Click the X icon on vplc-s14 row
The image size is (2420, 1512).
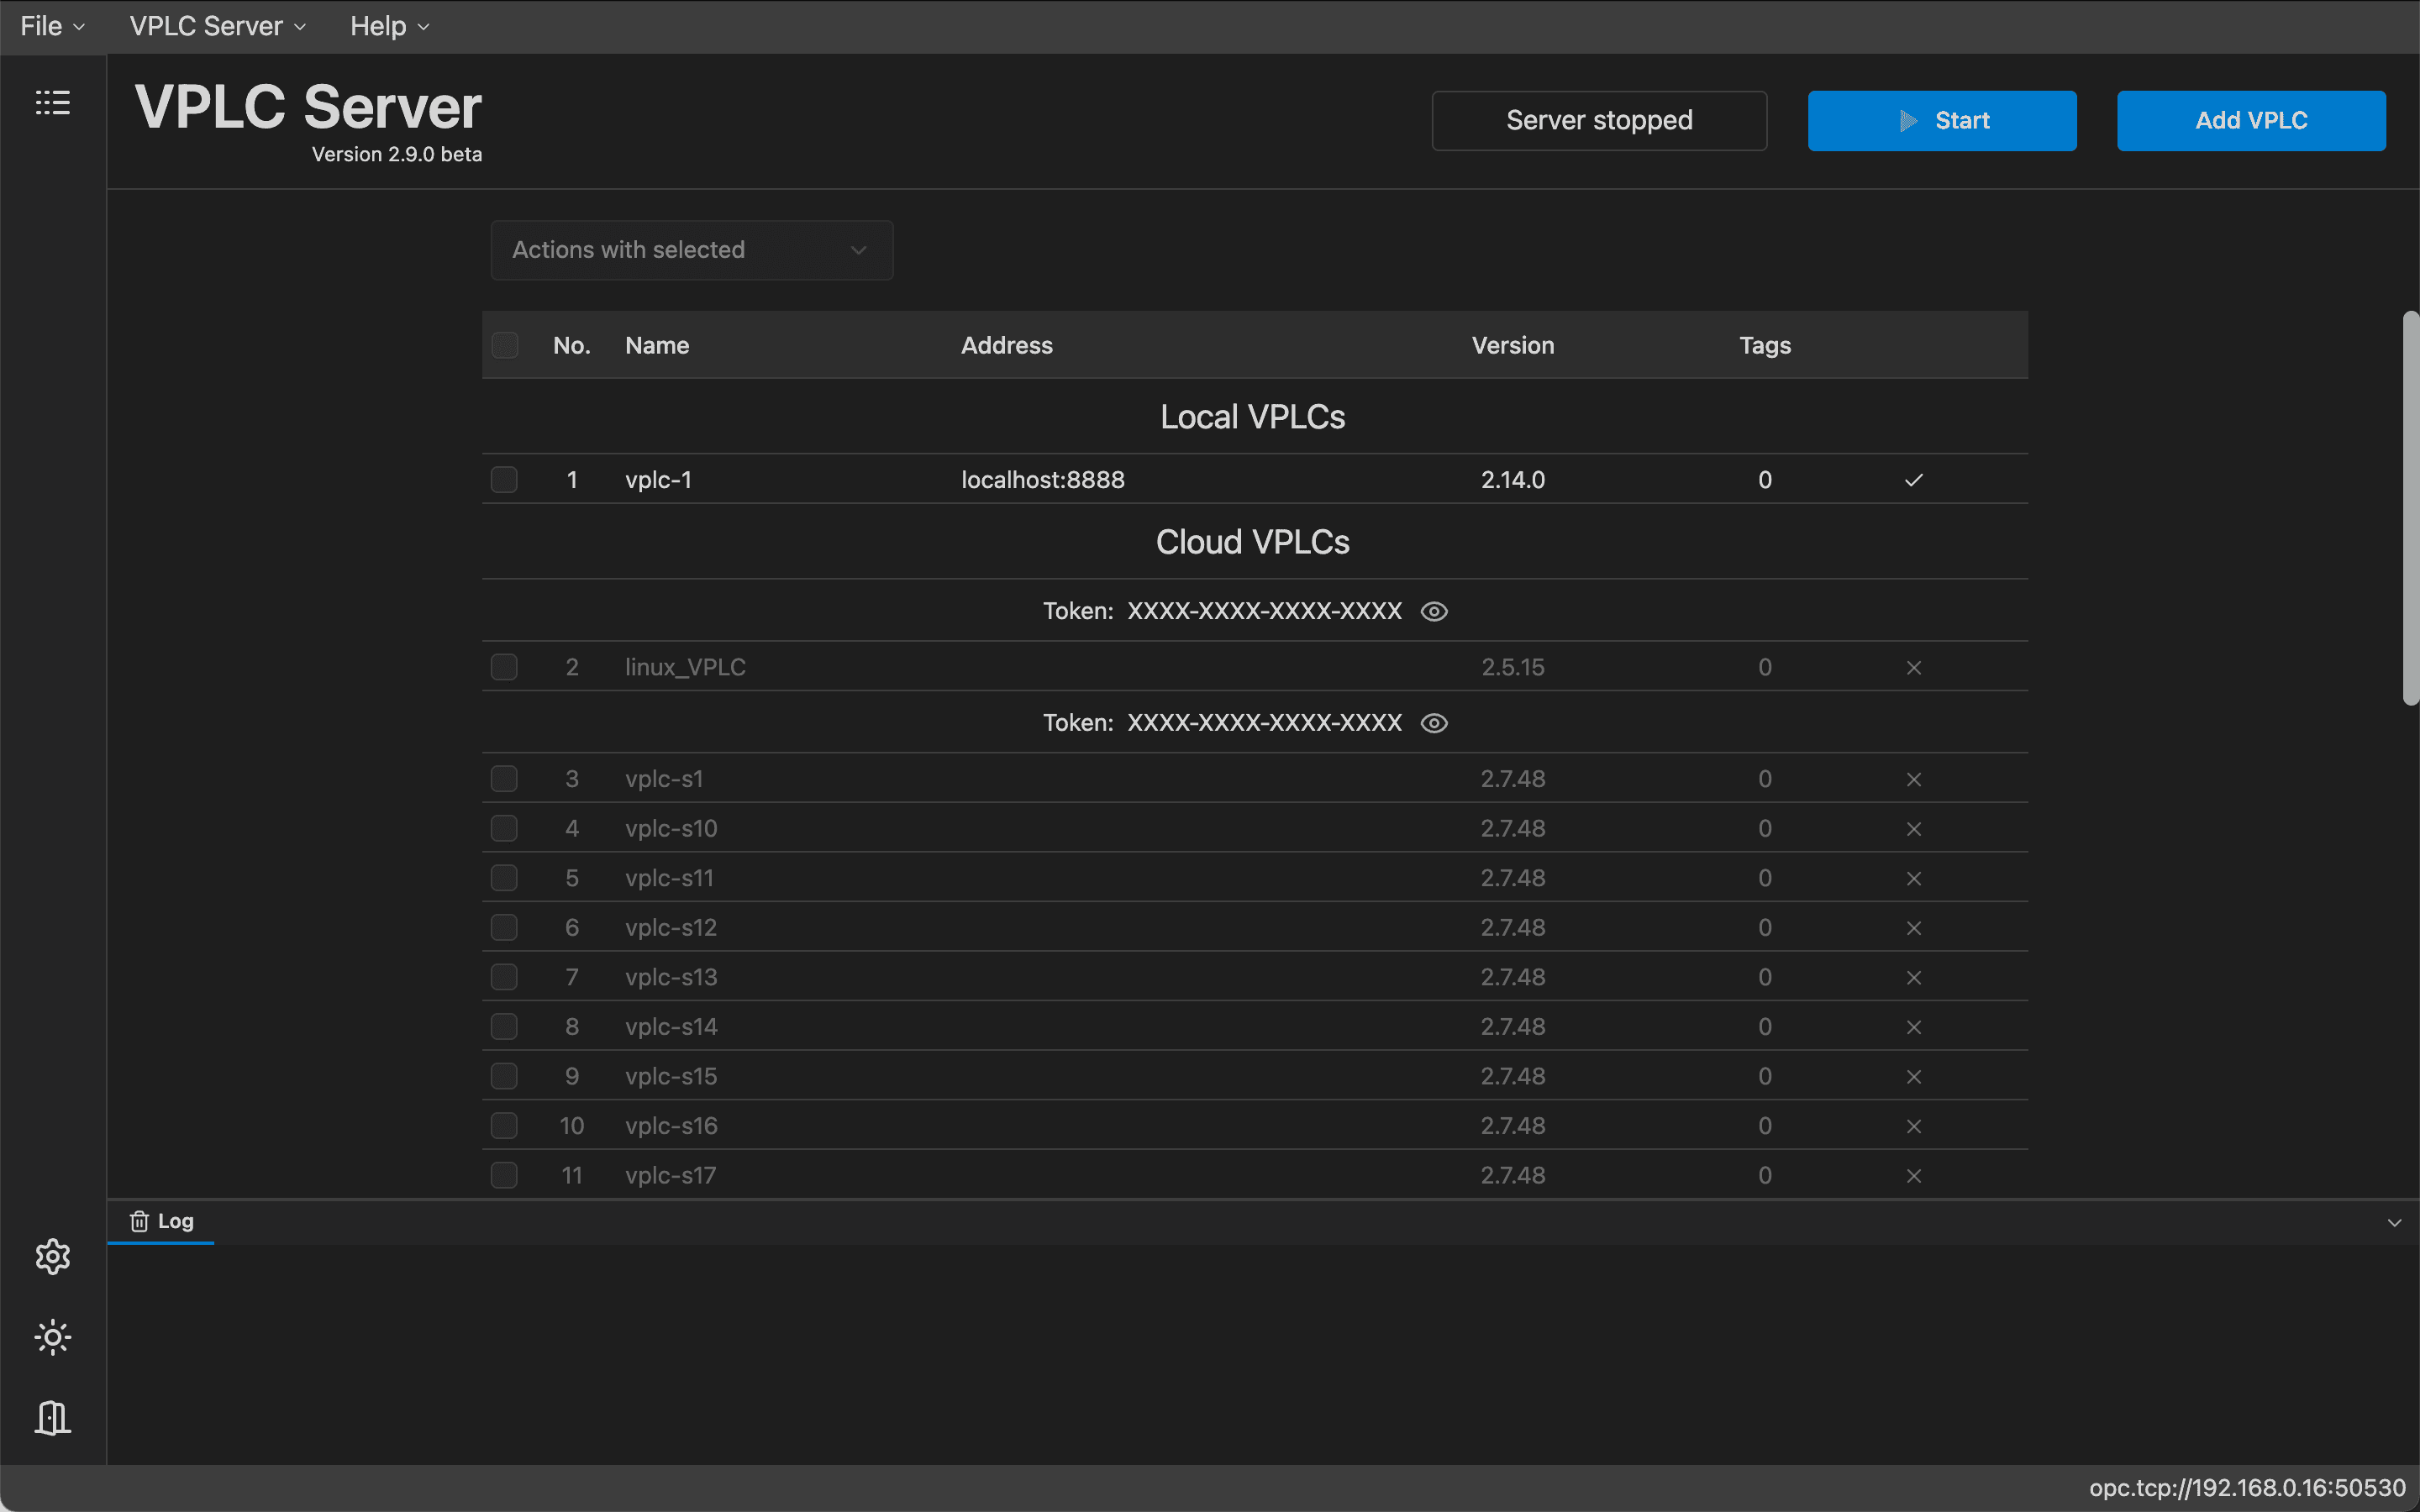[1914, 1027]
